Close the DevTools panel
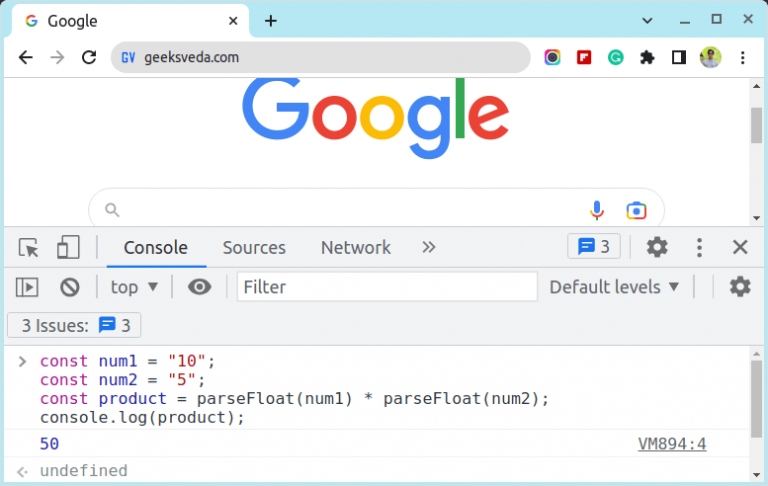Image resolution: width=768 pixels, height=486 pixels. coord(740,247)
